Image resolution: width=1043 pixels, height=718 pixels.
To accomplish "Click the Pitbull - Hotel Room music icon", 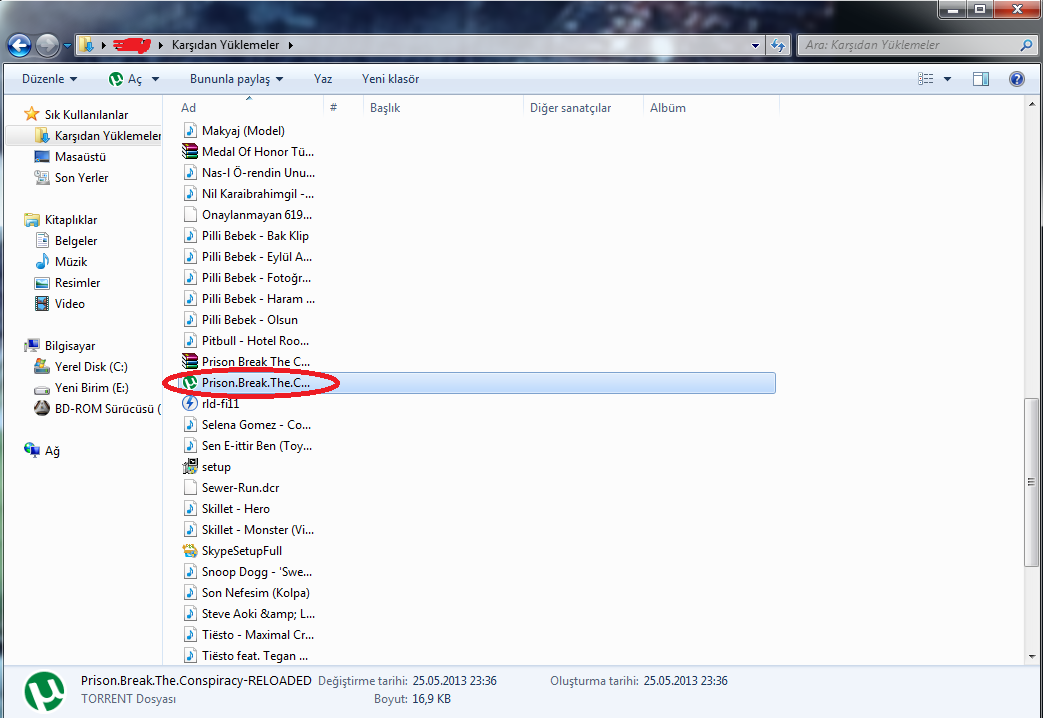I will tap(190, 341).
